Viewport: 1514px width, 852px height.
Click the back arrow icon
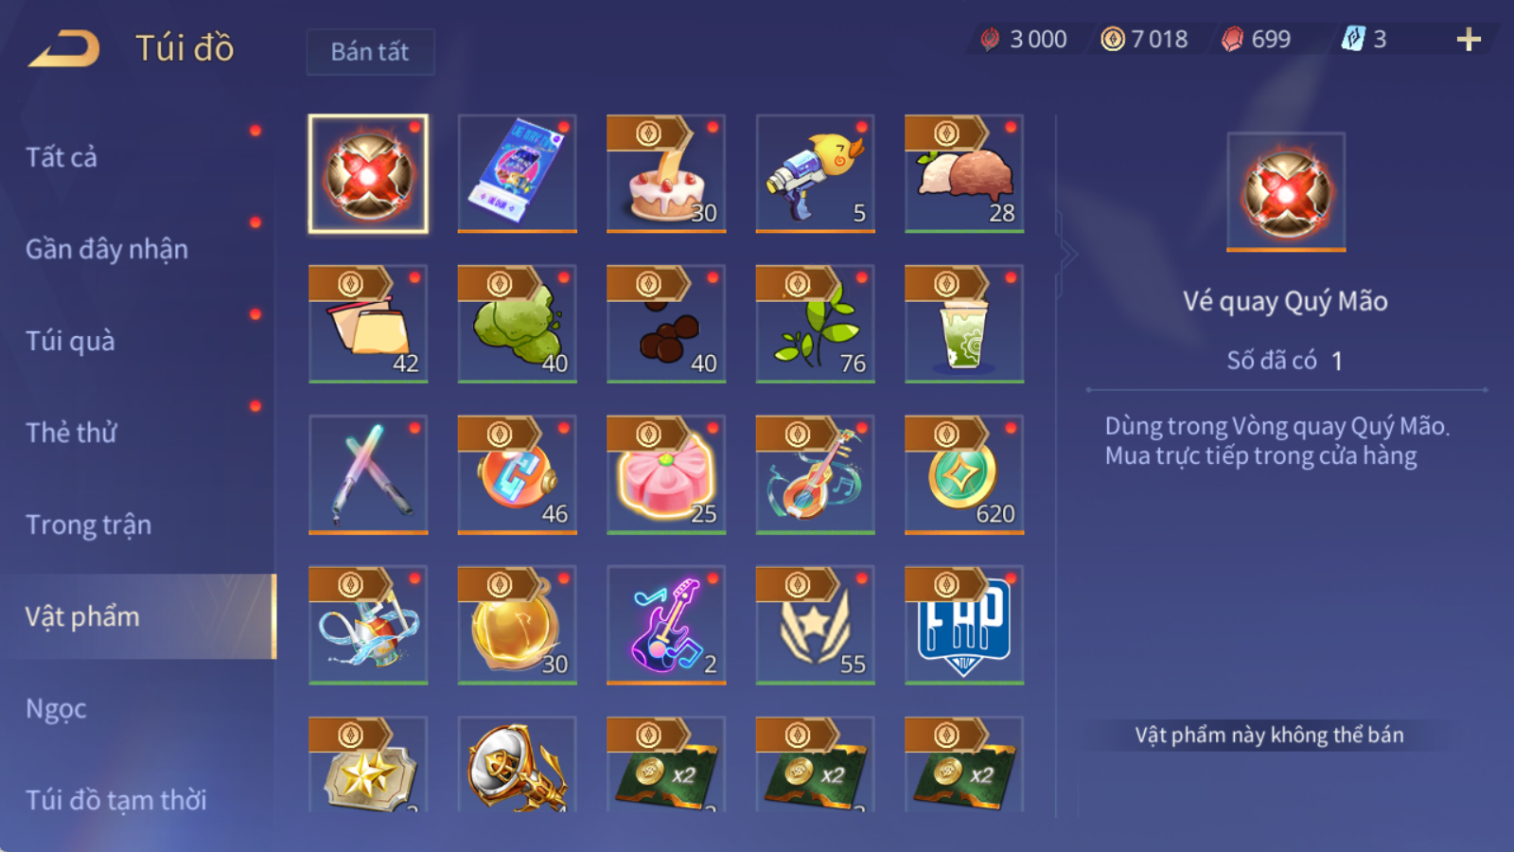tap(64, 48)
